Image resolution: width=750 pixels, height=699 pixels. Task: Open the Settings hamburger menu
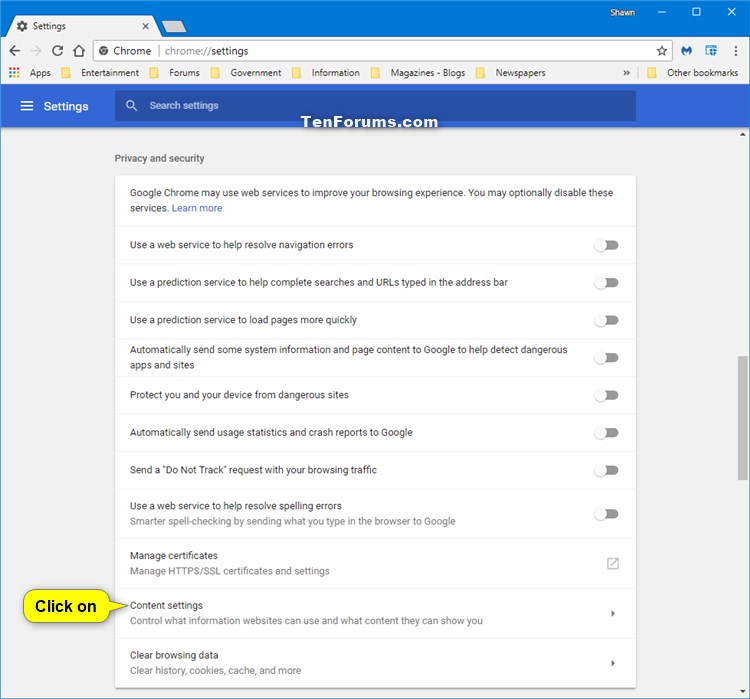click(27, 106)
